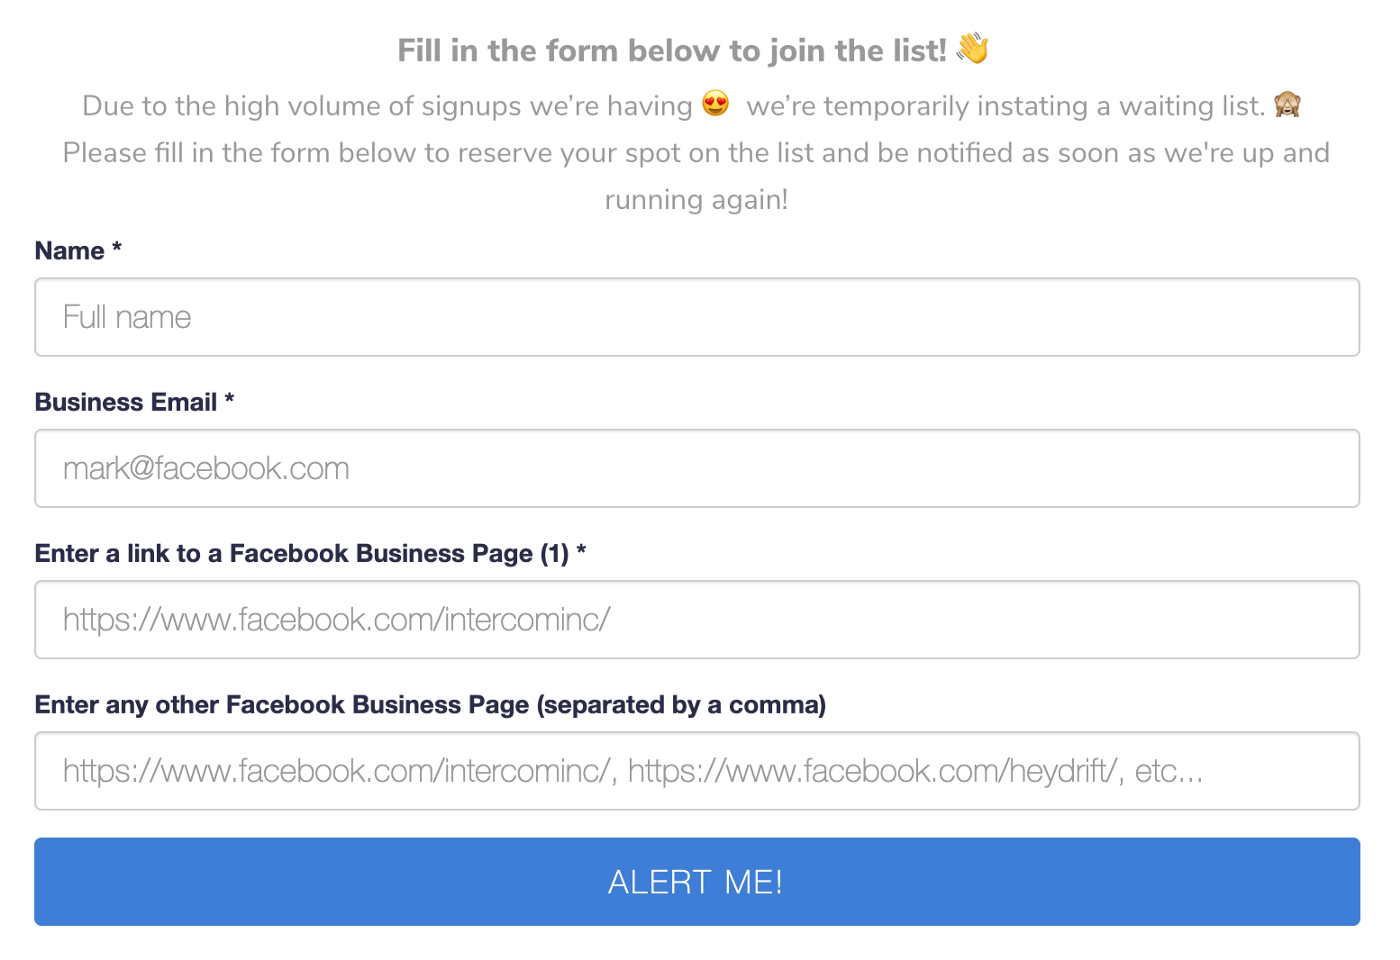Click the required asterisk next to Name
Screen dimensions: 1400x960
coord(117,247)
